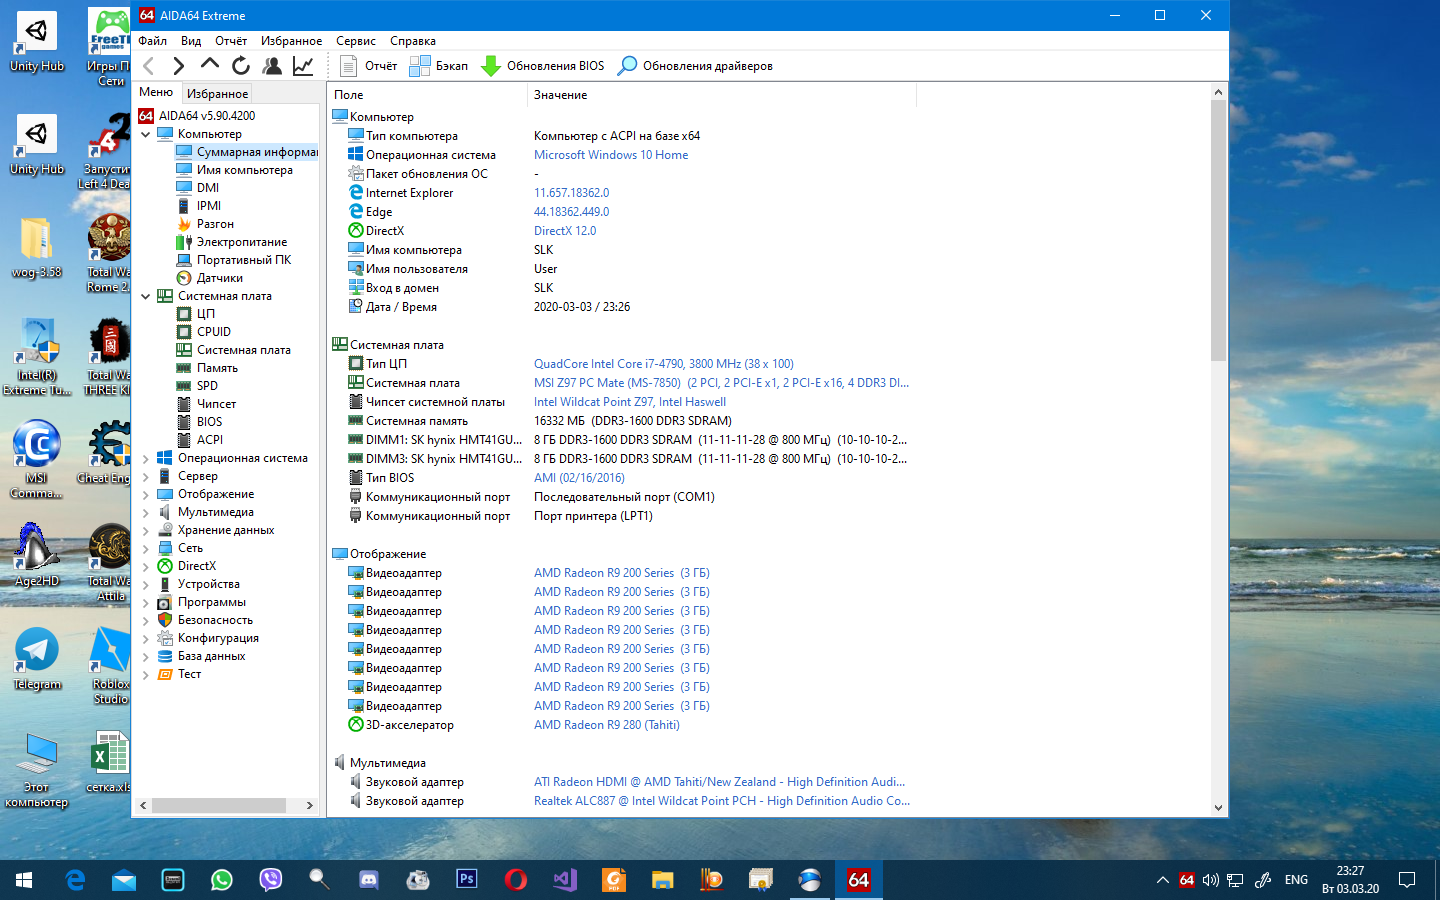Expand the Сервер tree node
This screenshot has height=900, width=1440.
146,476
